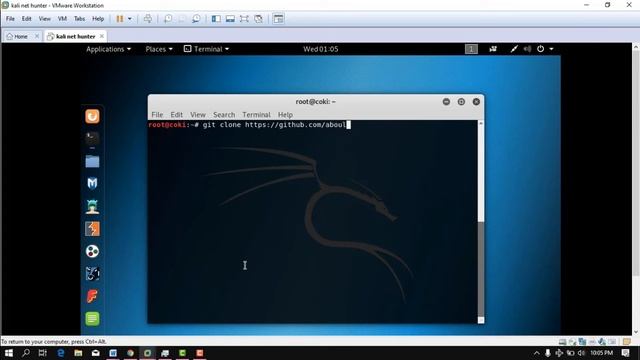The width and height of the screenshot is (640, 360).
Task: Open the three-colored-circles dock icon
Action: coord(92,251)
